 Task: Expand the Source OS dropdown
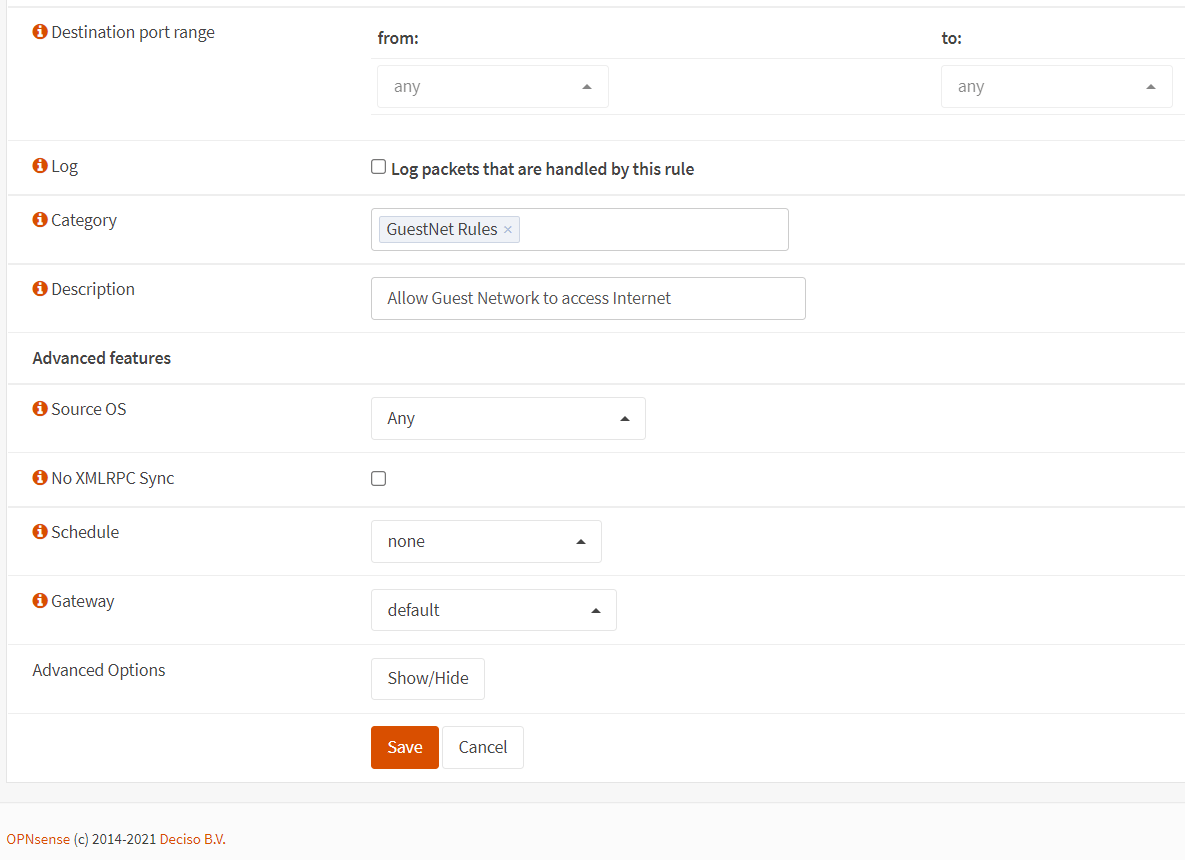coord(508,419)
